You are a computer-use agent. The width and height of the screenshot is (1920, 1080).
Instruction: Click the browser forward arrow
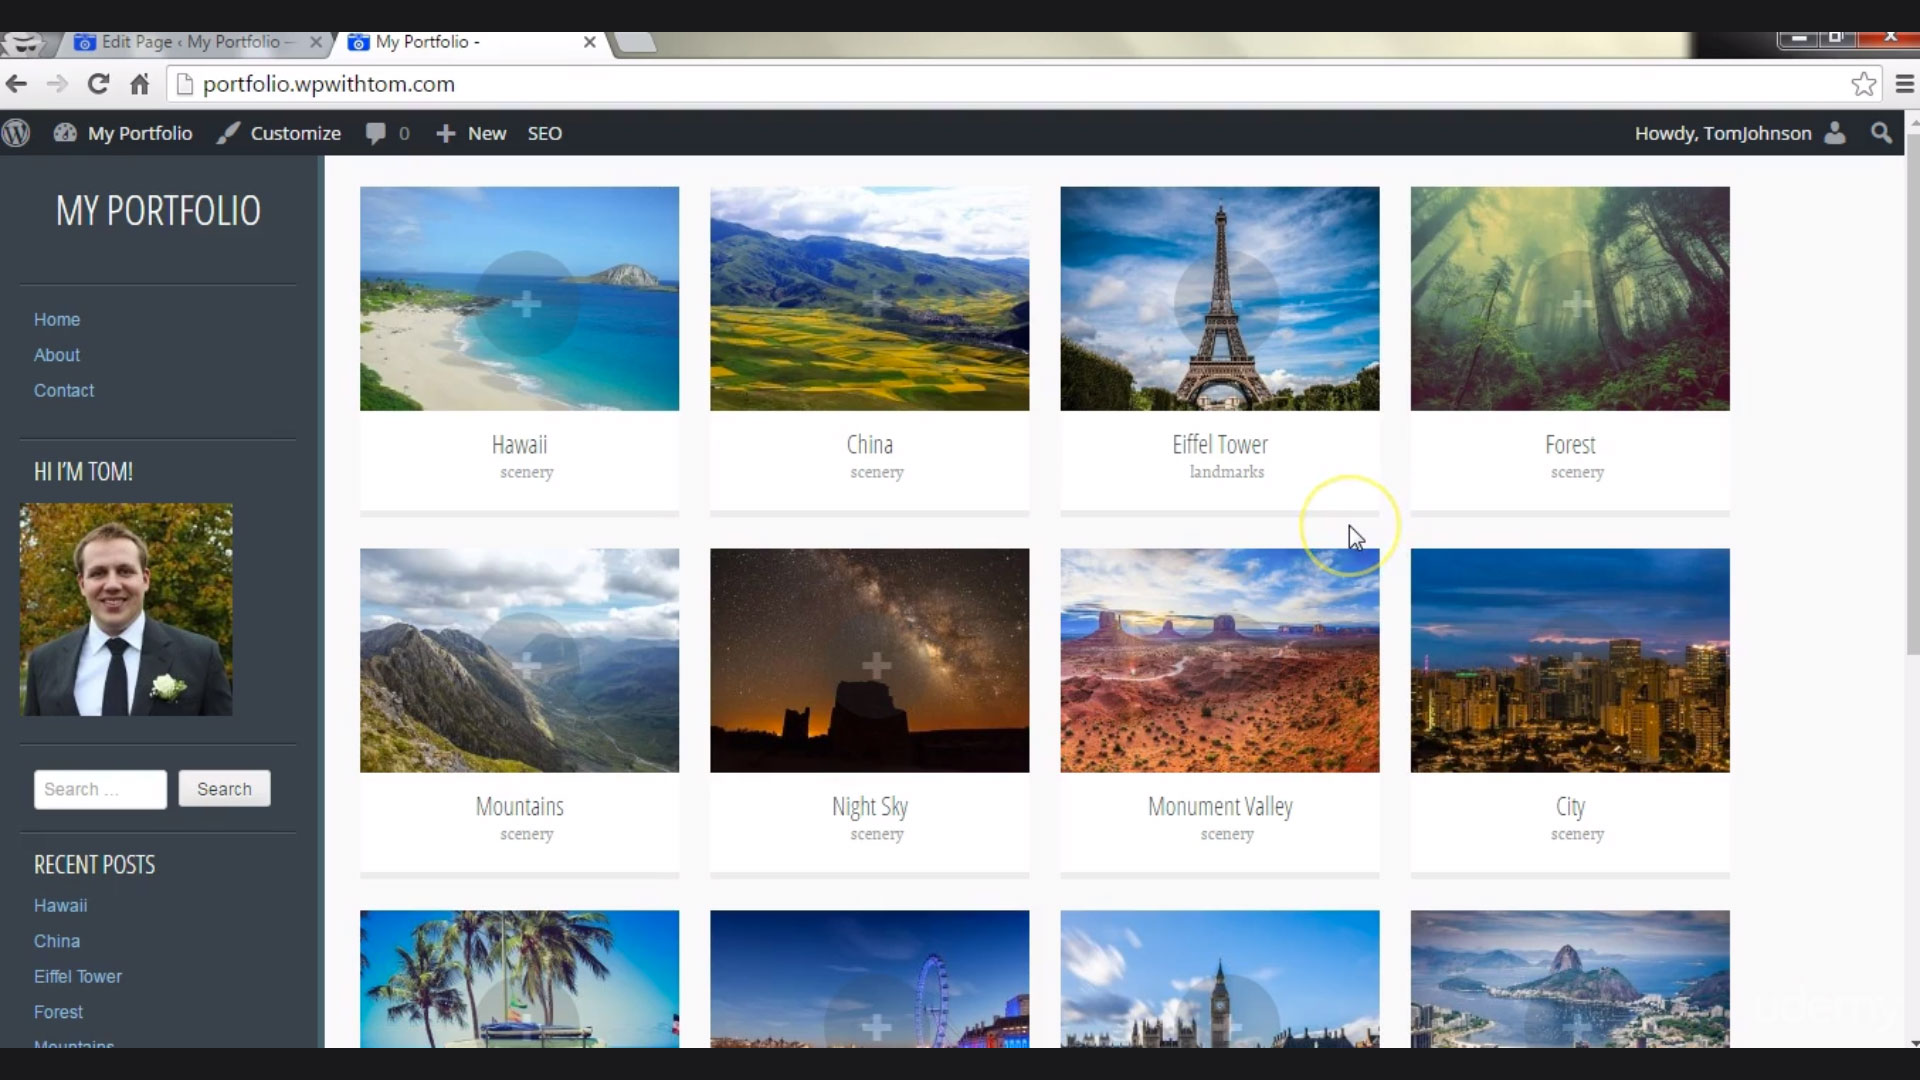(x=57, y=84)
